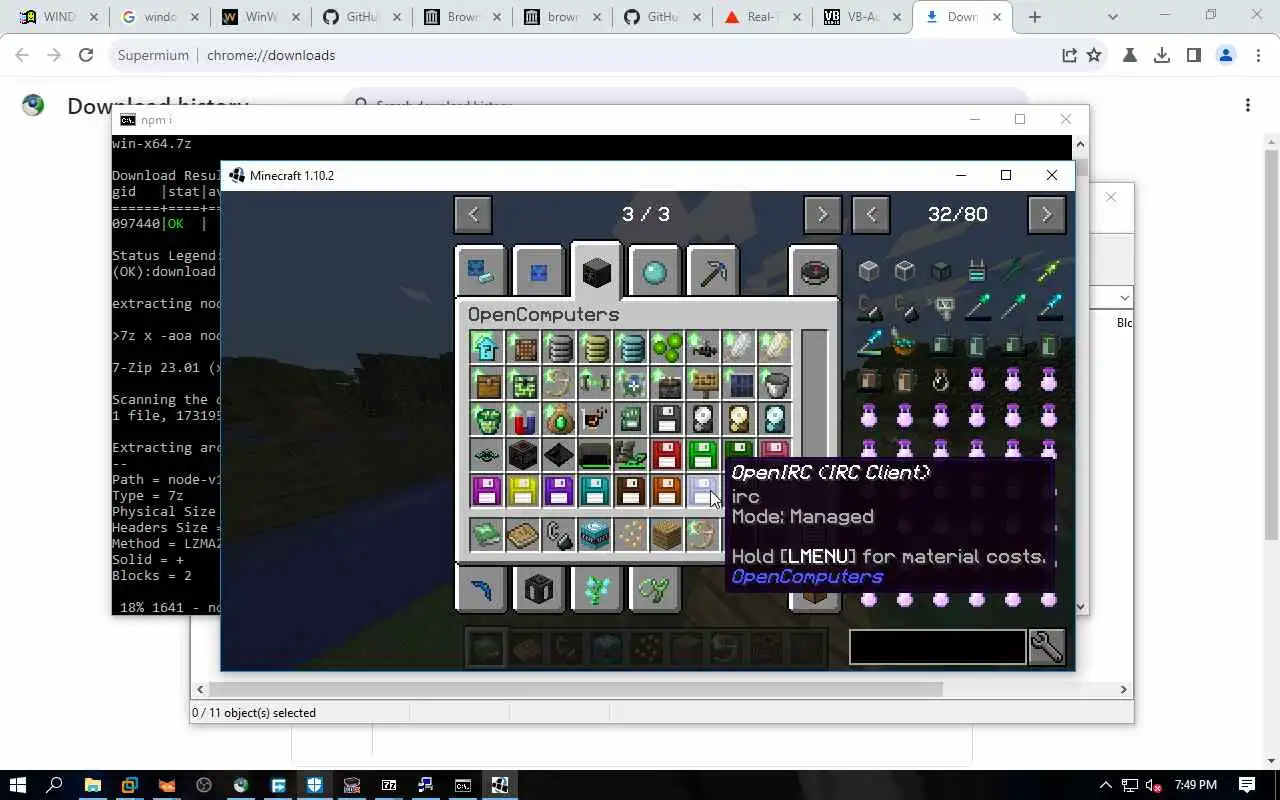Go to previous creative tab page
Image resolution: width=1280 pixels, height=800 pixels.
click(473, 214)
